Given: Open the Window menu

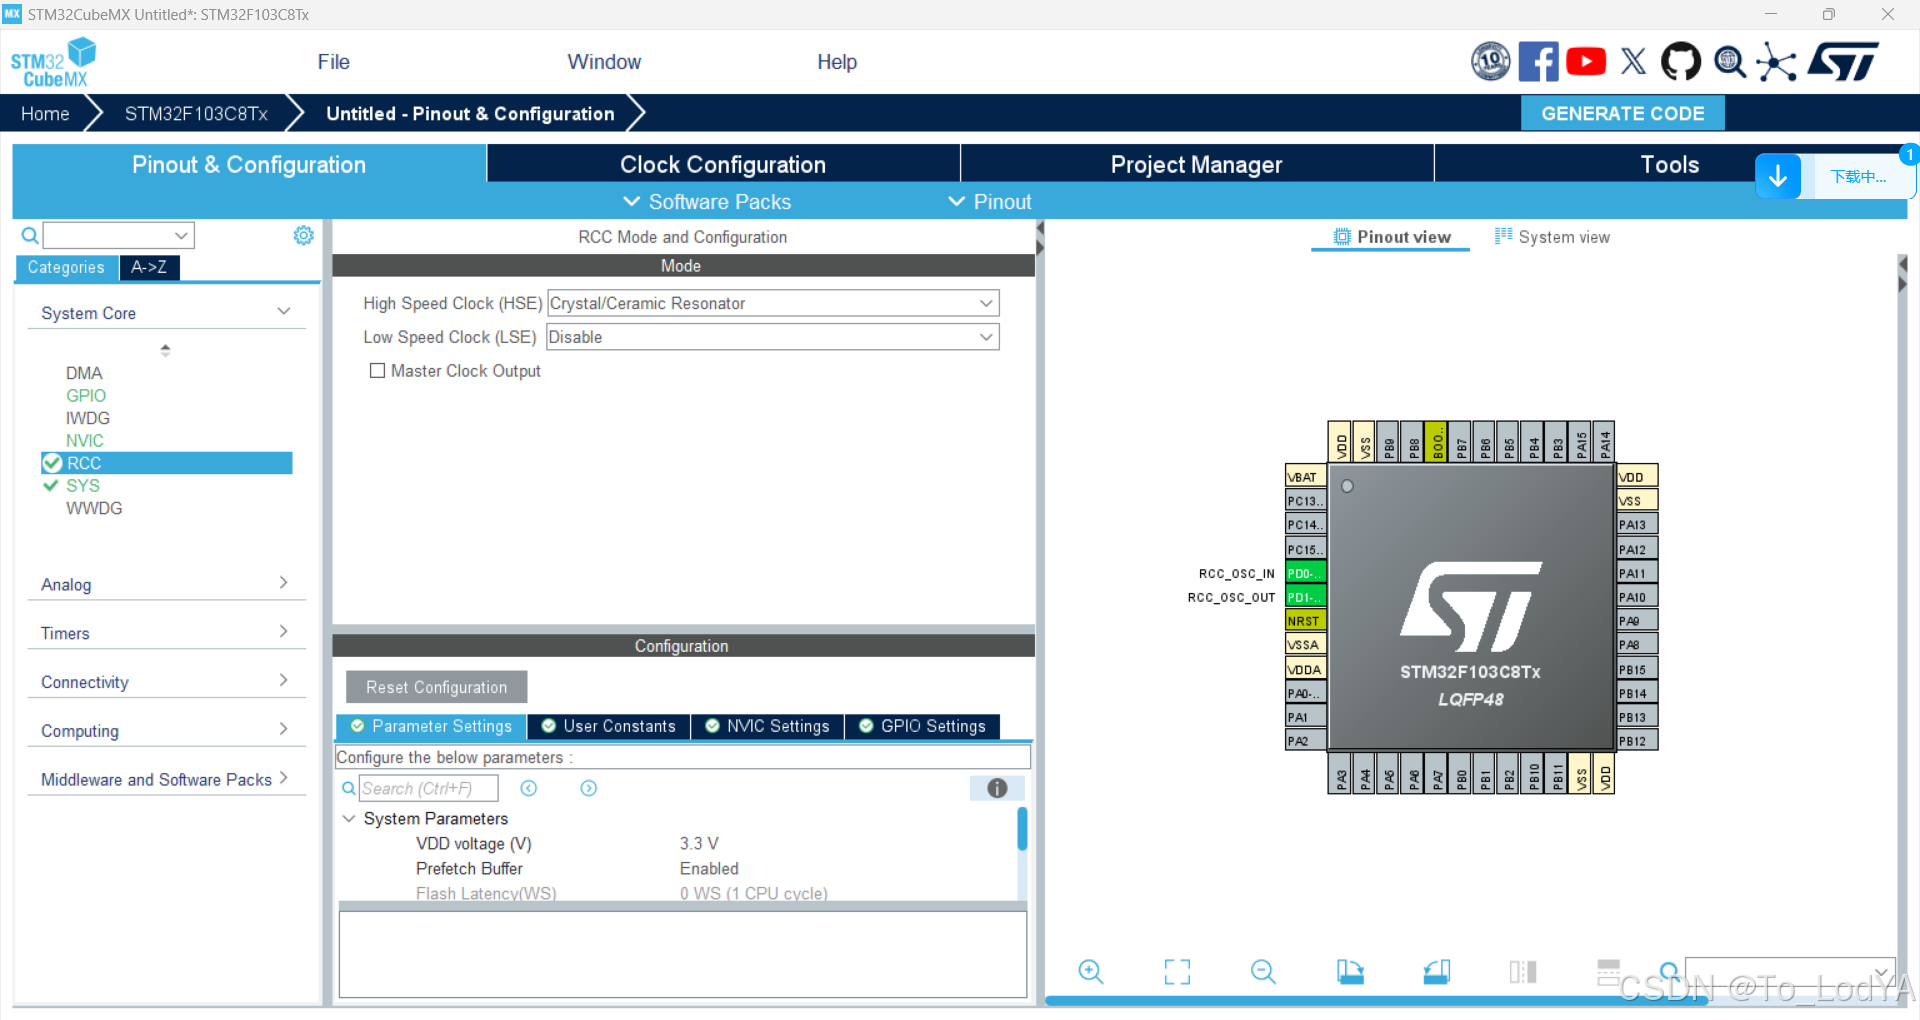Looking at the screenshot, I should click(604, 62).
